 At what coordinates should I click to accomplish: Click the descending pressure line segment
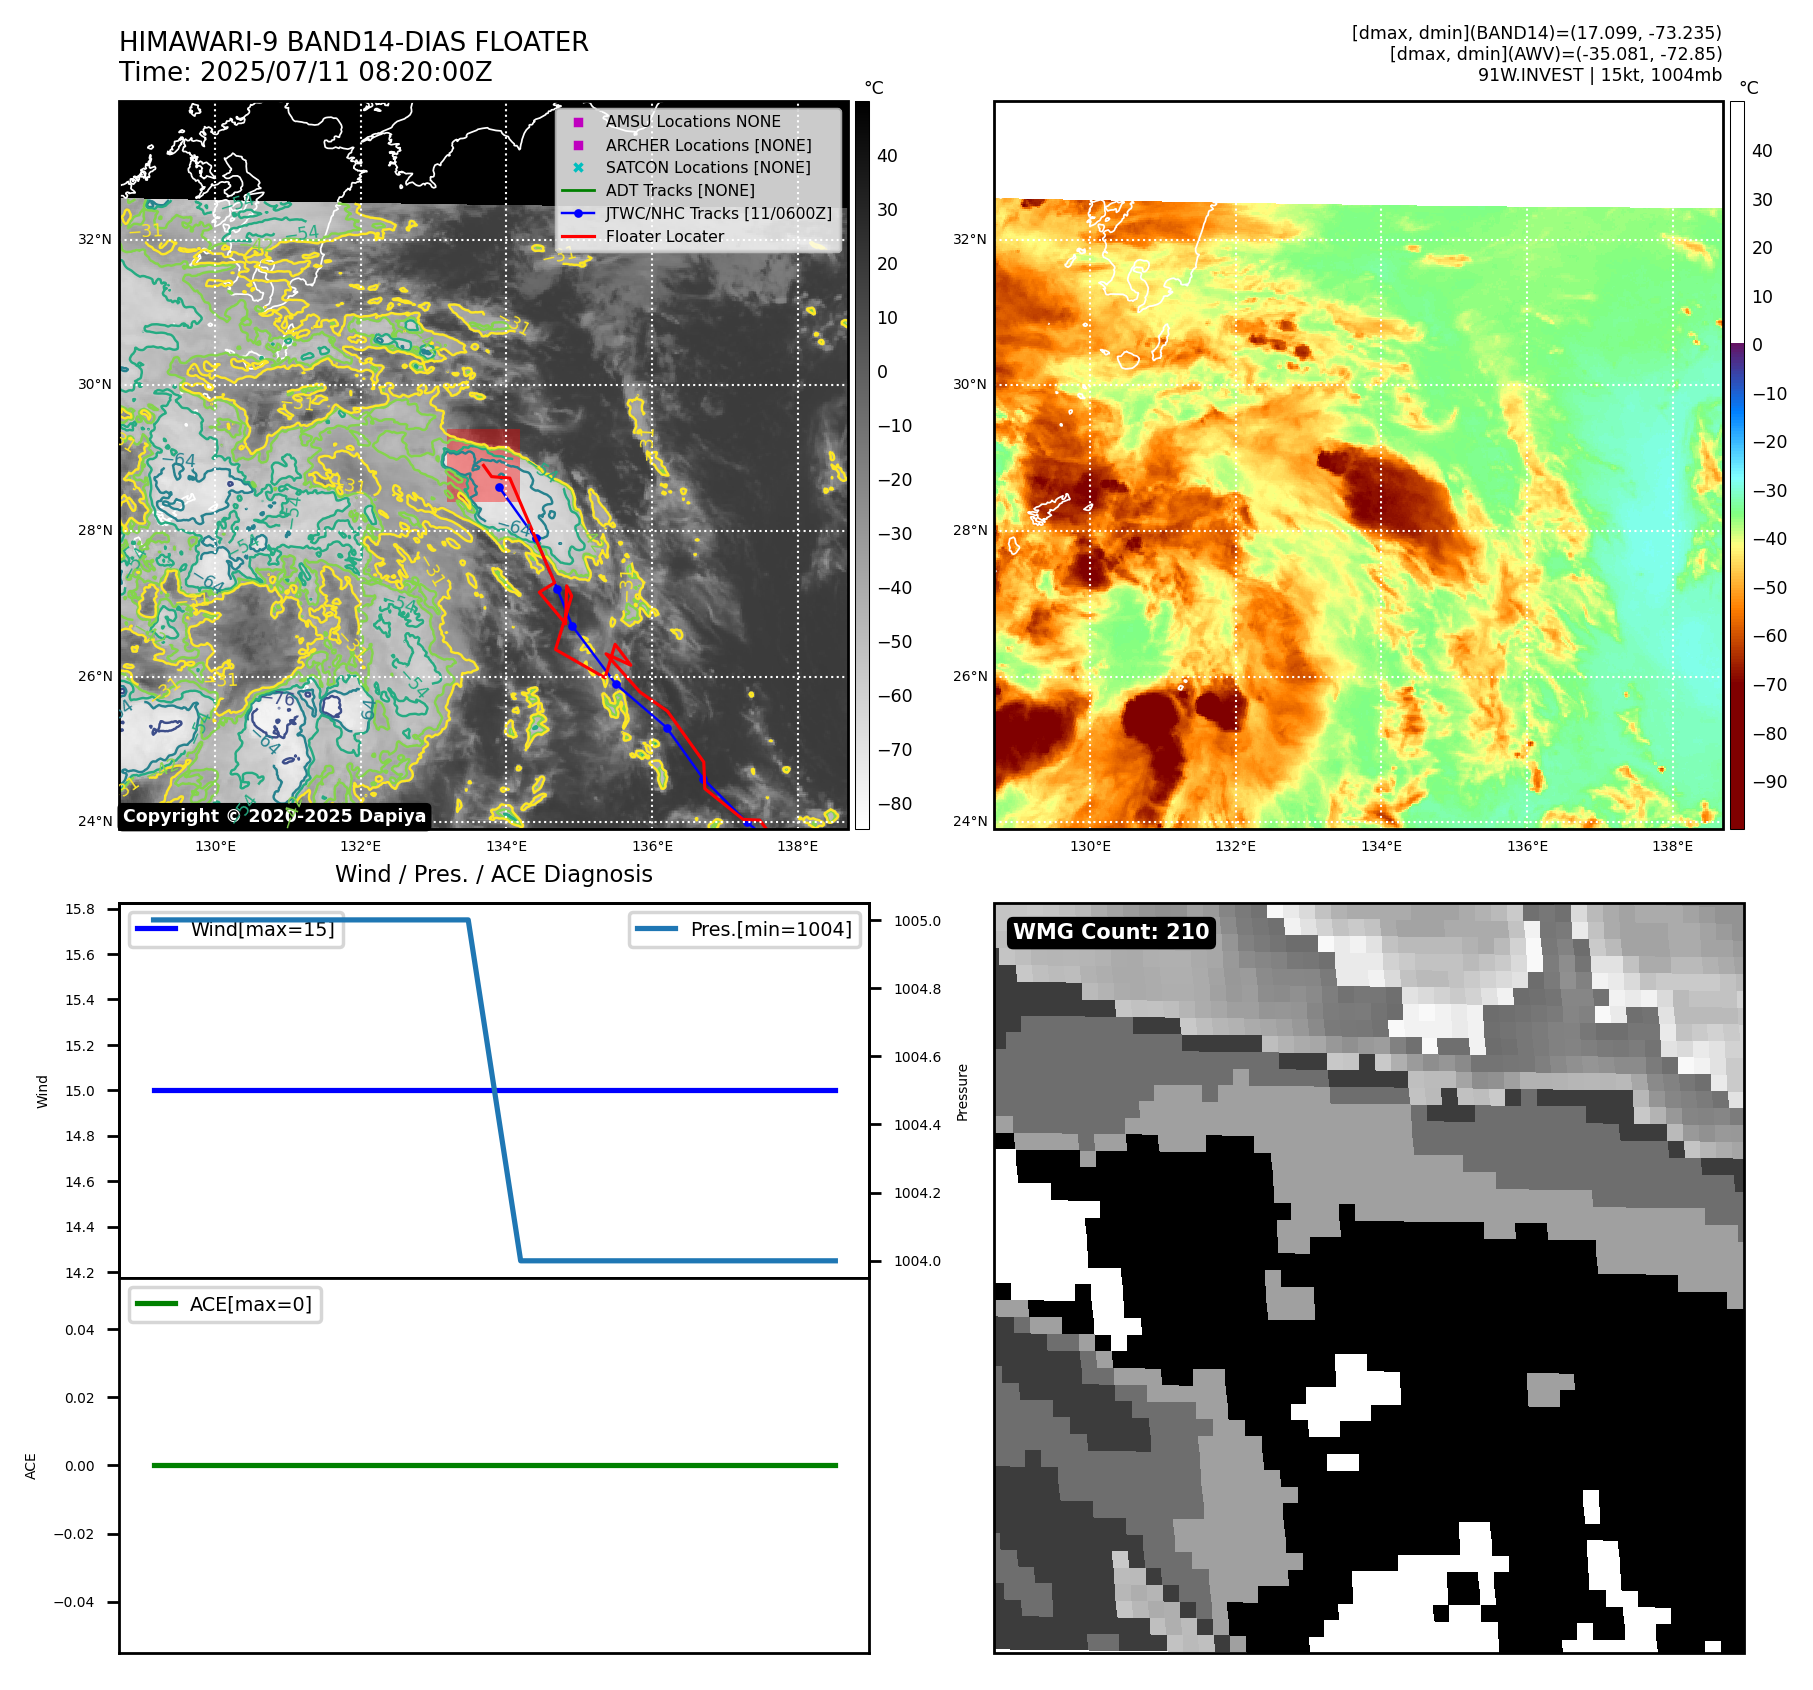click(x=494, y=1090)
